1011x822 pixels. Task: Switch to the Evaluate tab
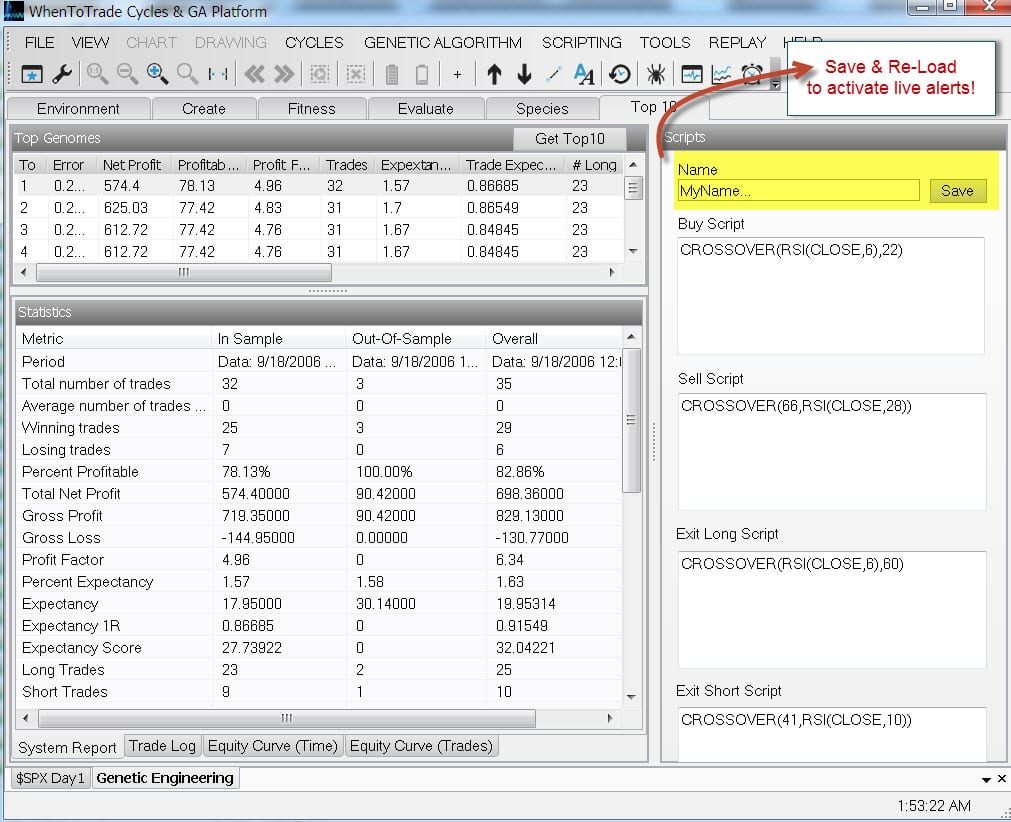click(x=426, y=109)
